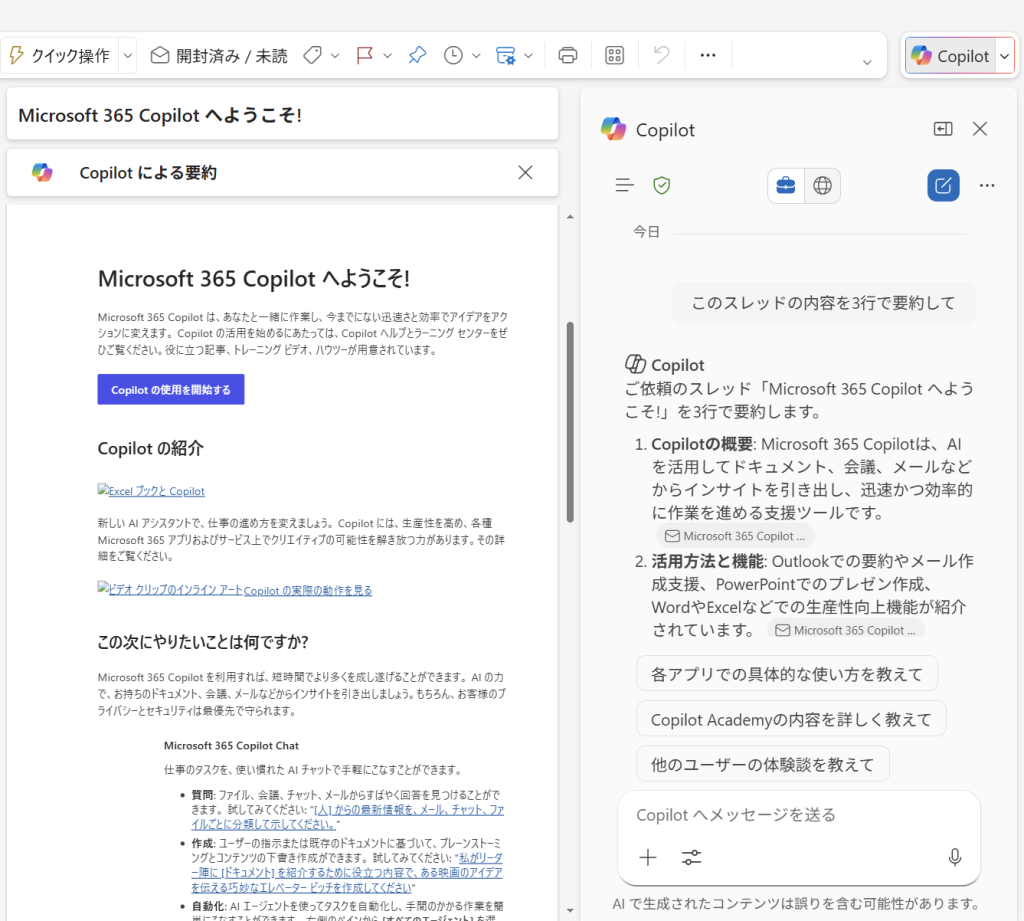Open the toolbar more options ellipsis menu
Viewport: 1024px width, 921px height.
pos(708,56)
